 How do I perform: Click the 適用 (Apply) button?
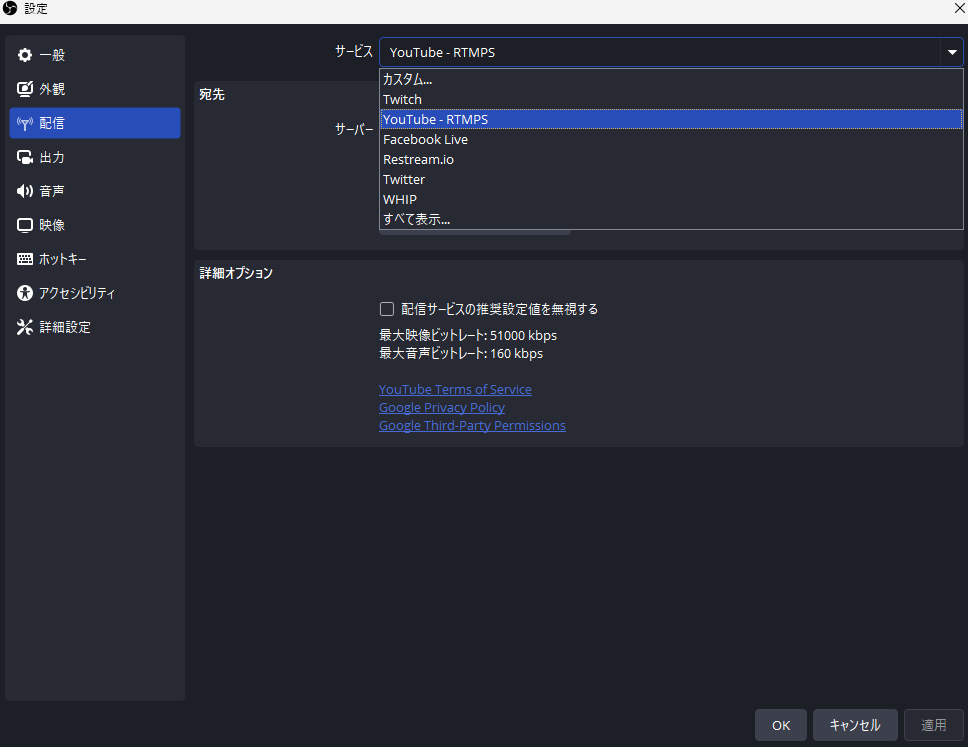click(933, 725)
